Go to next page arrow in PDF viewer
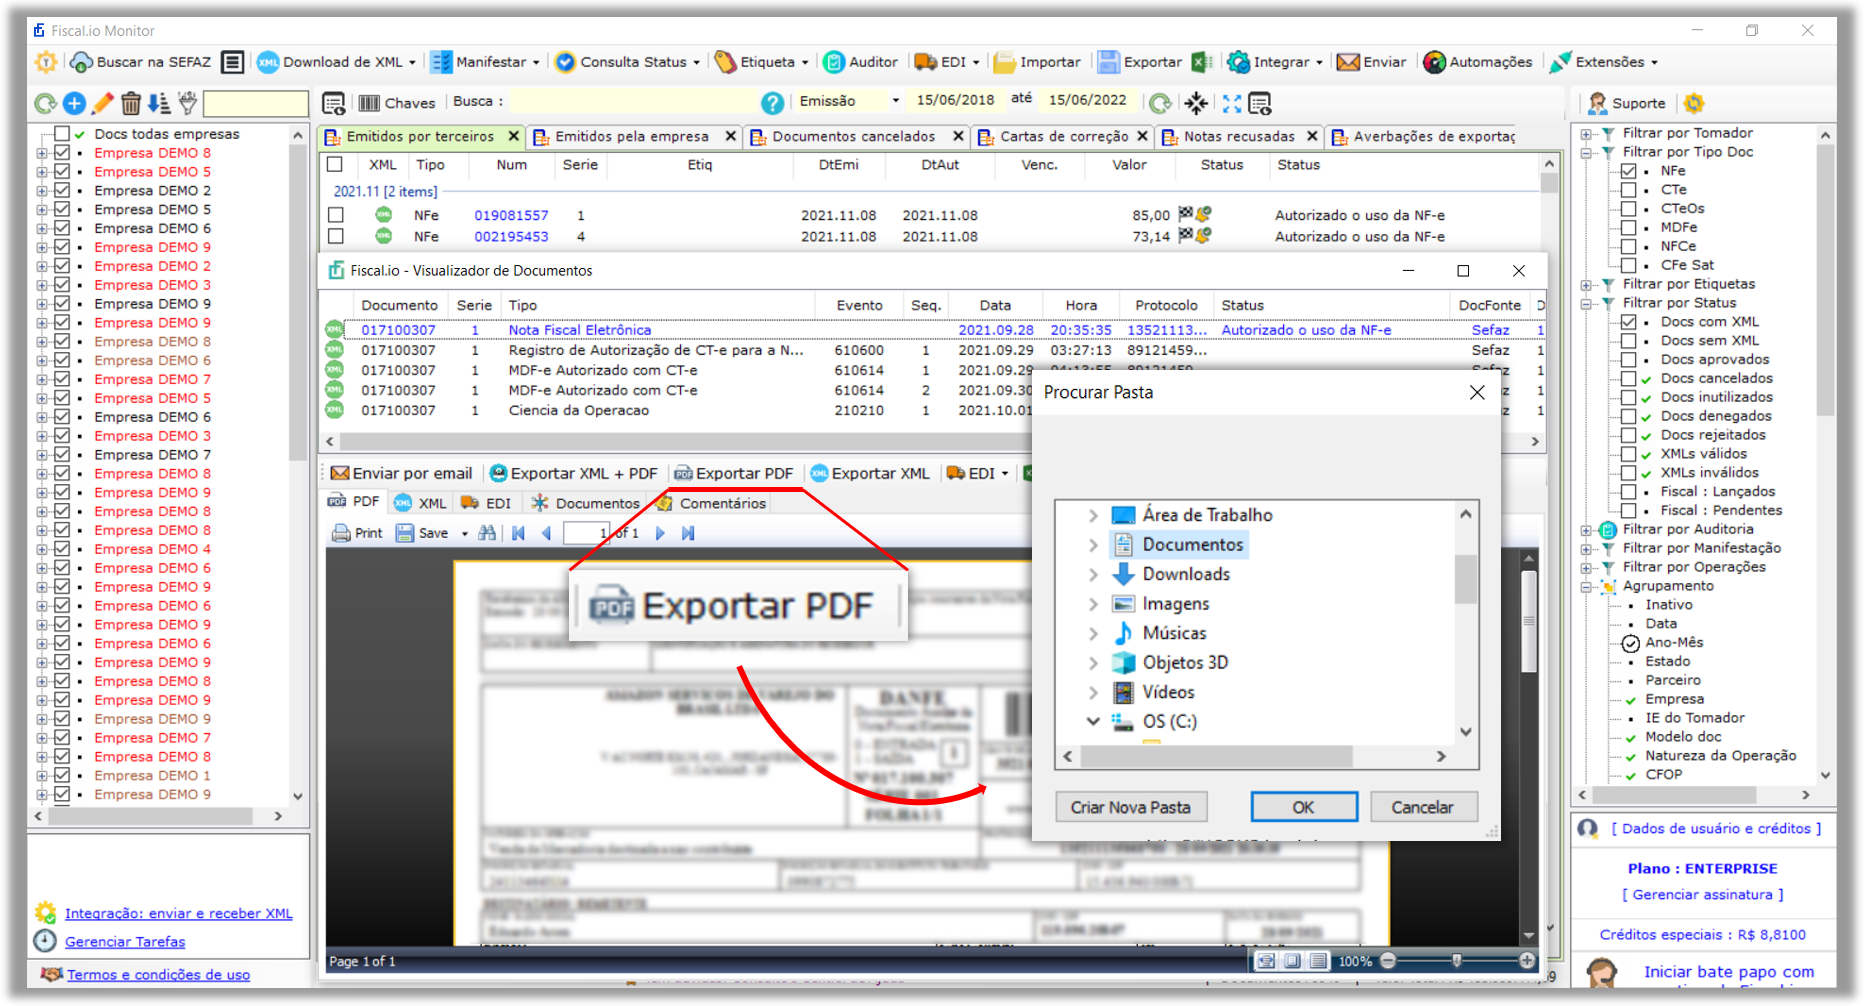1864x1006 pixels. pyautogui.click(x=660, y=533)
